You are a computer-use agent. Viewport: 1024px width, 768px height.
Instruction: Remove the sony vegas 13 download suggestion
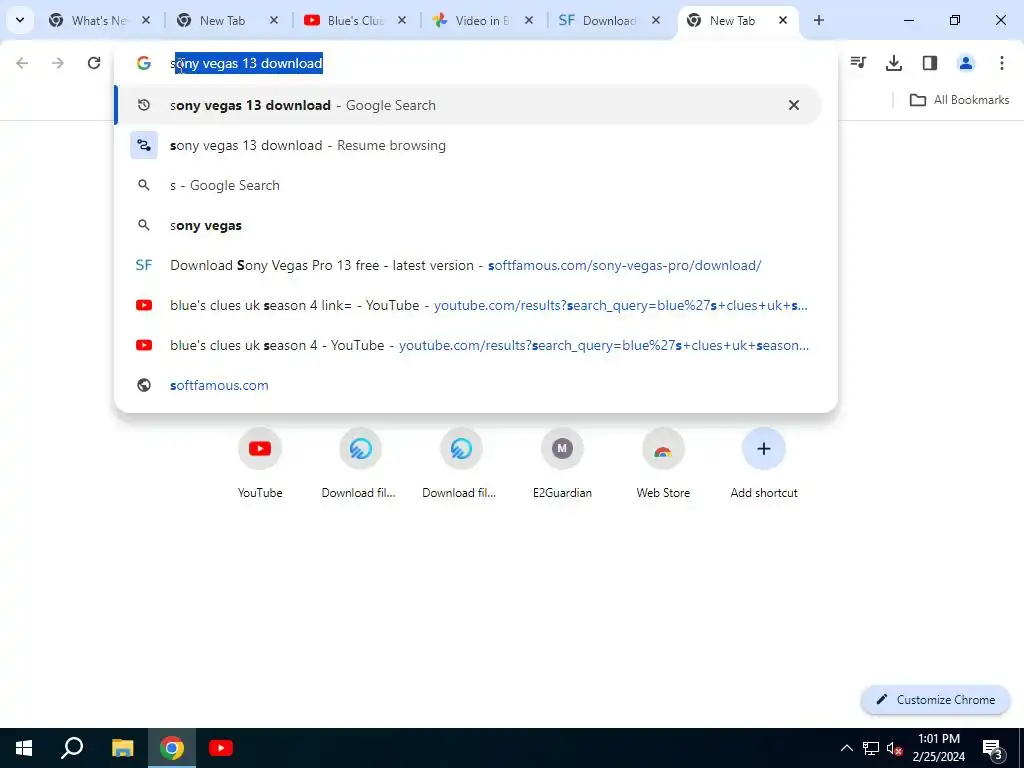click(x=793, y=105)
